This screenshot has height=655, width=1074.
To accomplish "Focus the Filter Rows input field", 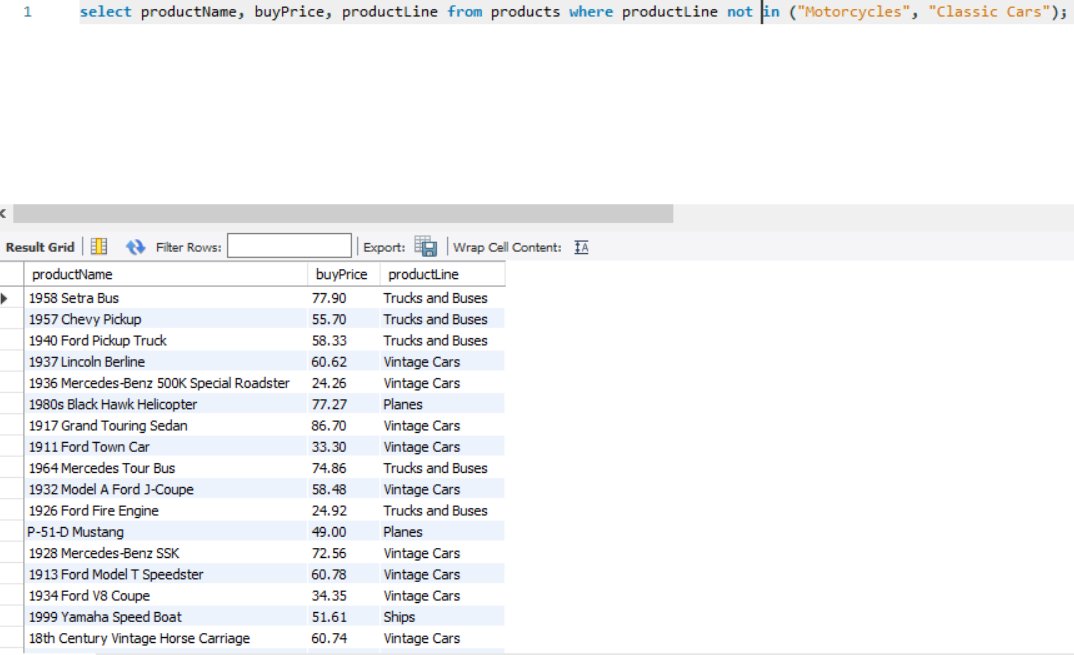I will [289, 246].
